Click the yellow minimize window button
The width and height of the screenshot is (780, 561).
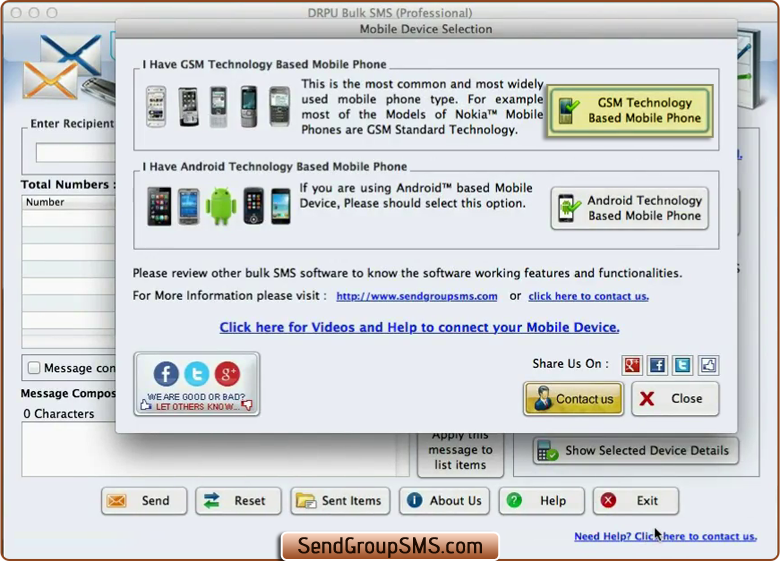(x=34, y=12)
